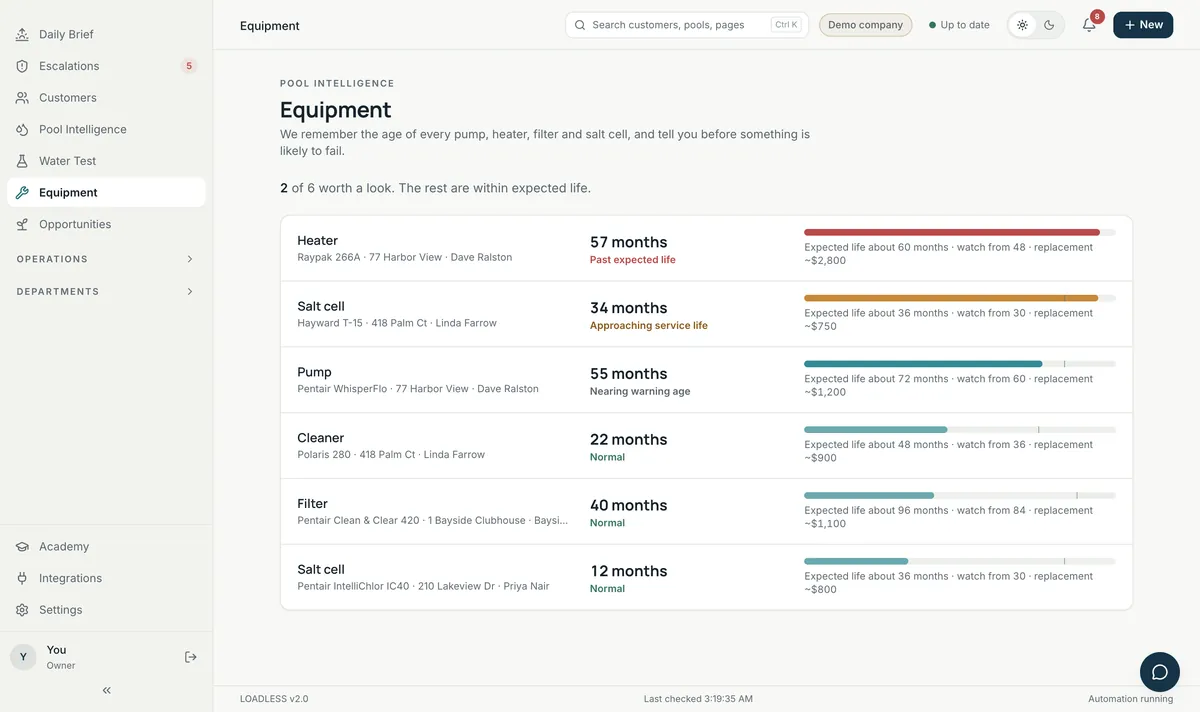
Task: Open the Heater Raypak 266A row
Action: 706,249
